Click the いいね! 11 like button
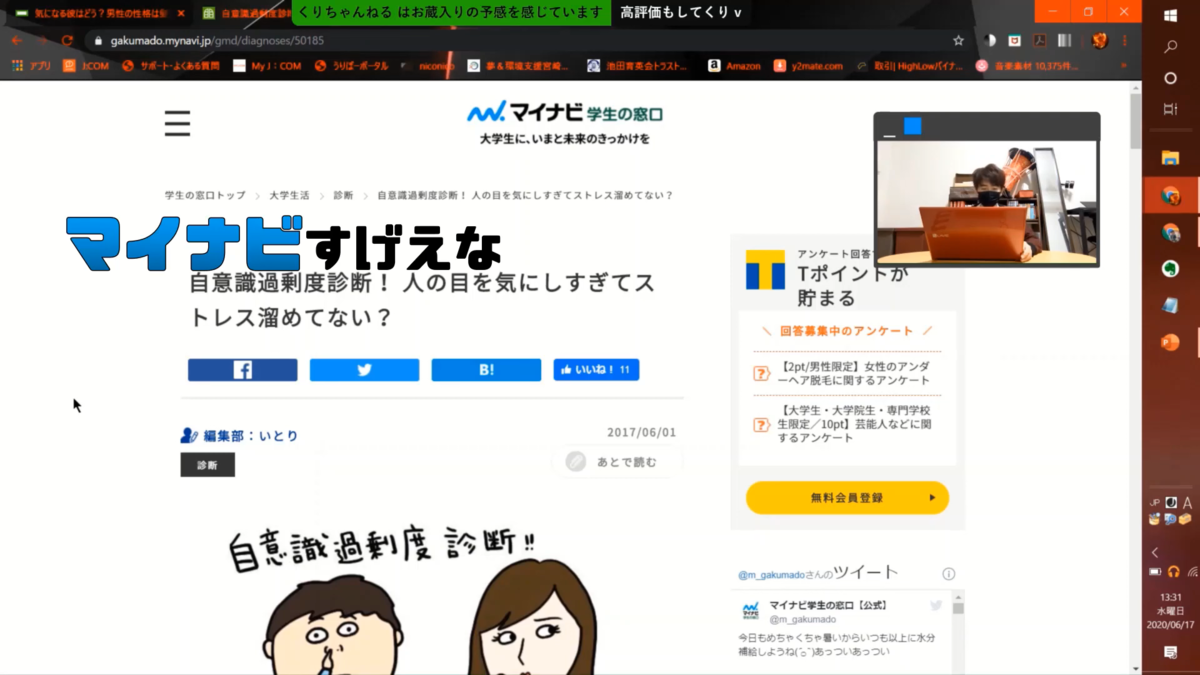 (x=596, y=370)
